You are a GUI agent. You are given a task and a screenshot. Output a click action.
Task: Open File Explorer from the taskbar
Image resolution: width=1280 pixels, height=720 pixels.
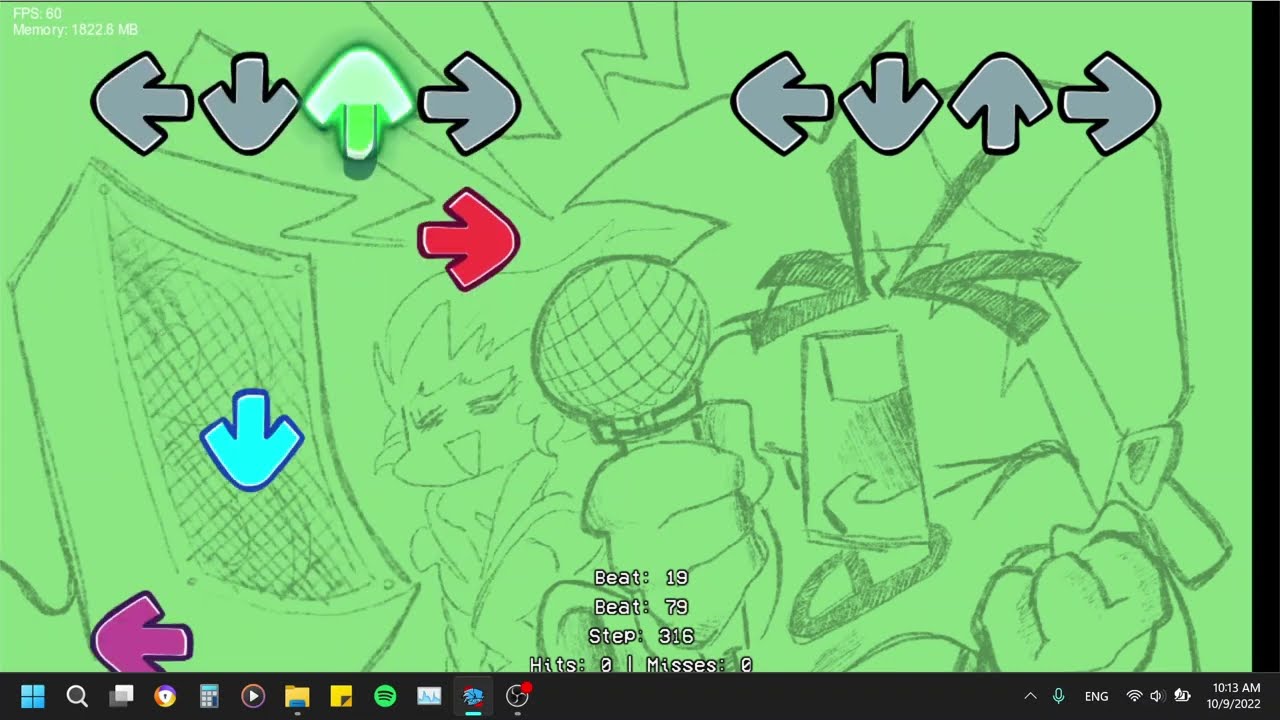(x=297, y=696)
